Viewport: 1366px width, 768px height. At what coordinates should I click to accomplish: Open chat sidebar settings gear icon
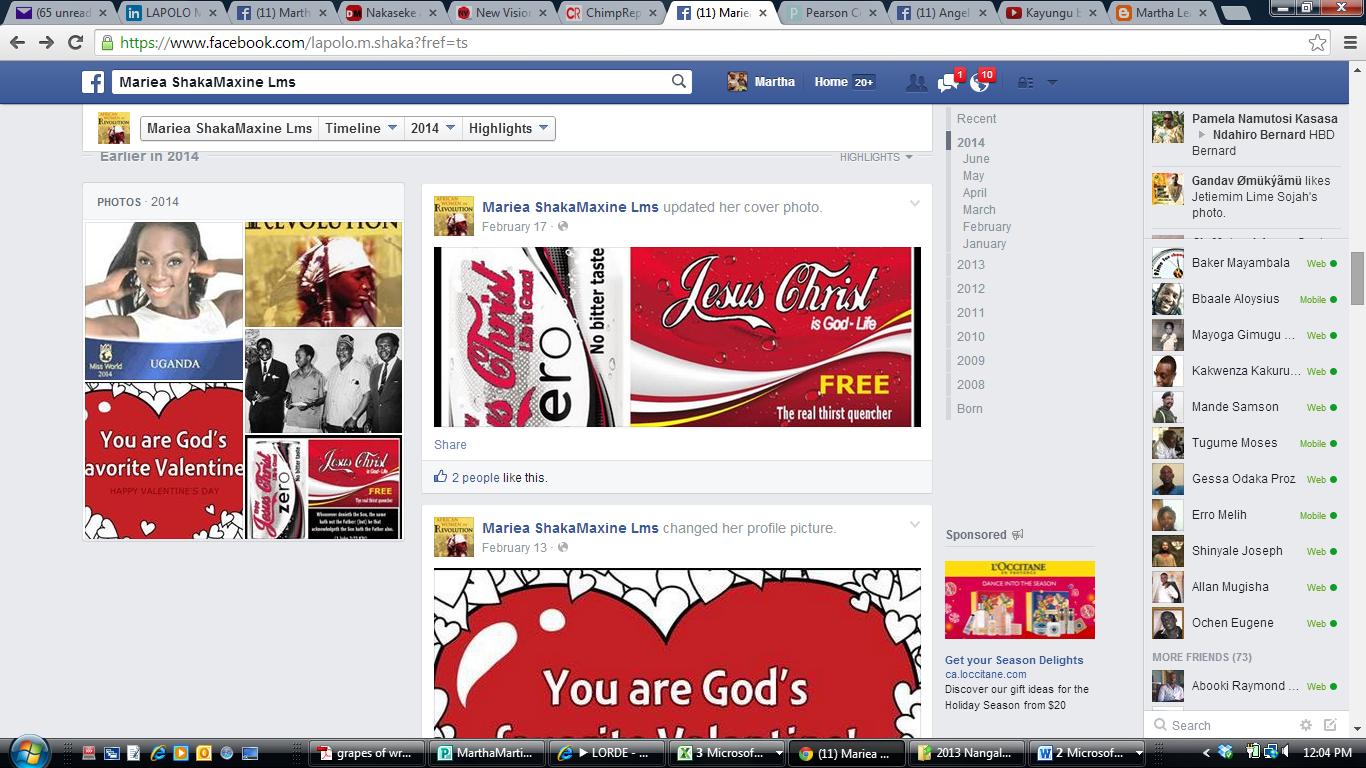click(x=1306, y=725)
